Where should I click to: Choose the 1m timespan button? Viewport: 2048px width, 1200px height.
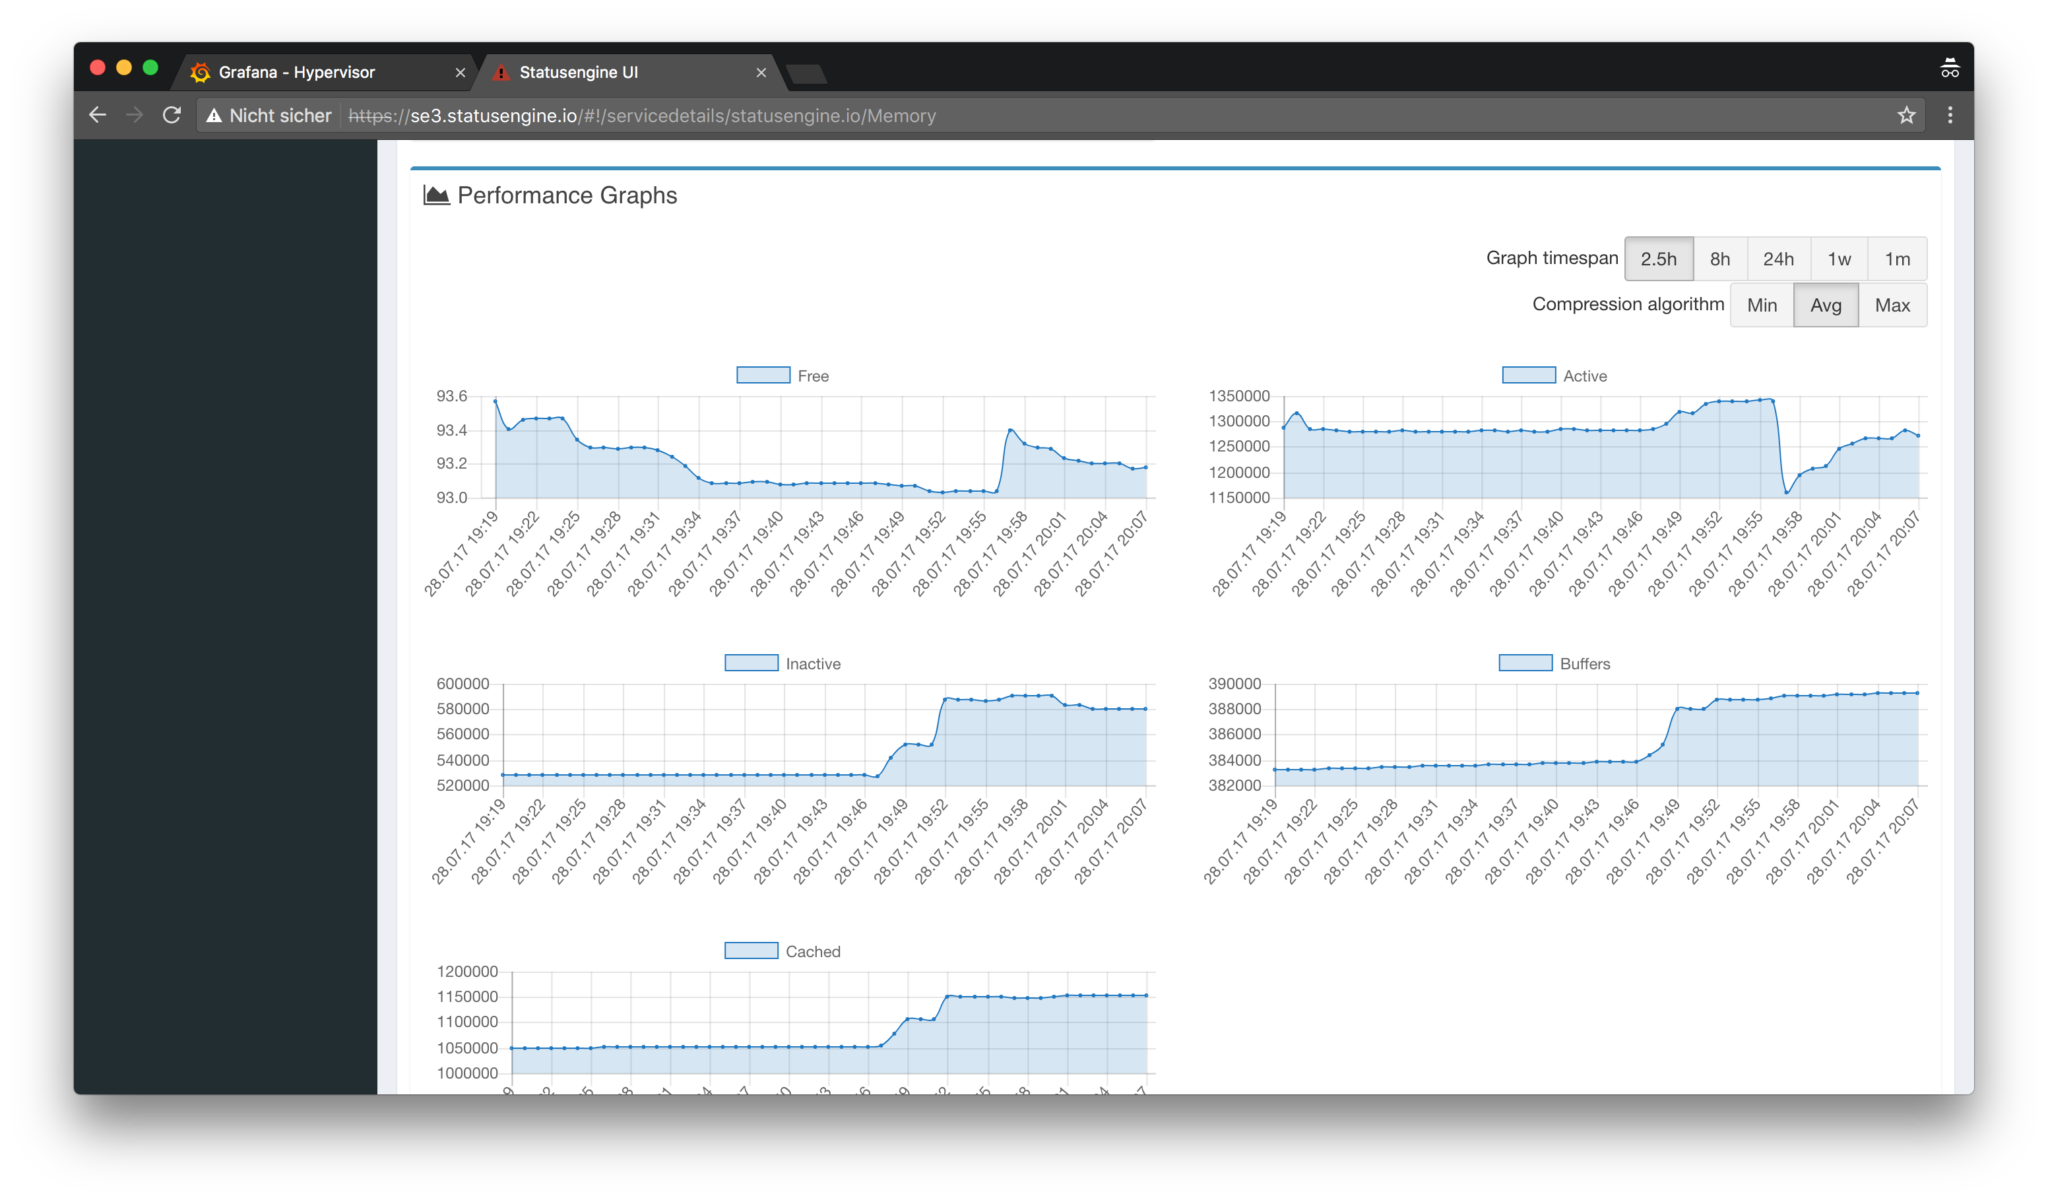tap(1897, 259)
